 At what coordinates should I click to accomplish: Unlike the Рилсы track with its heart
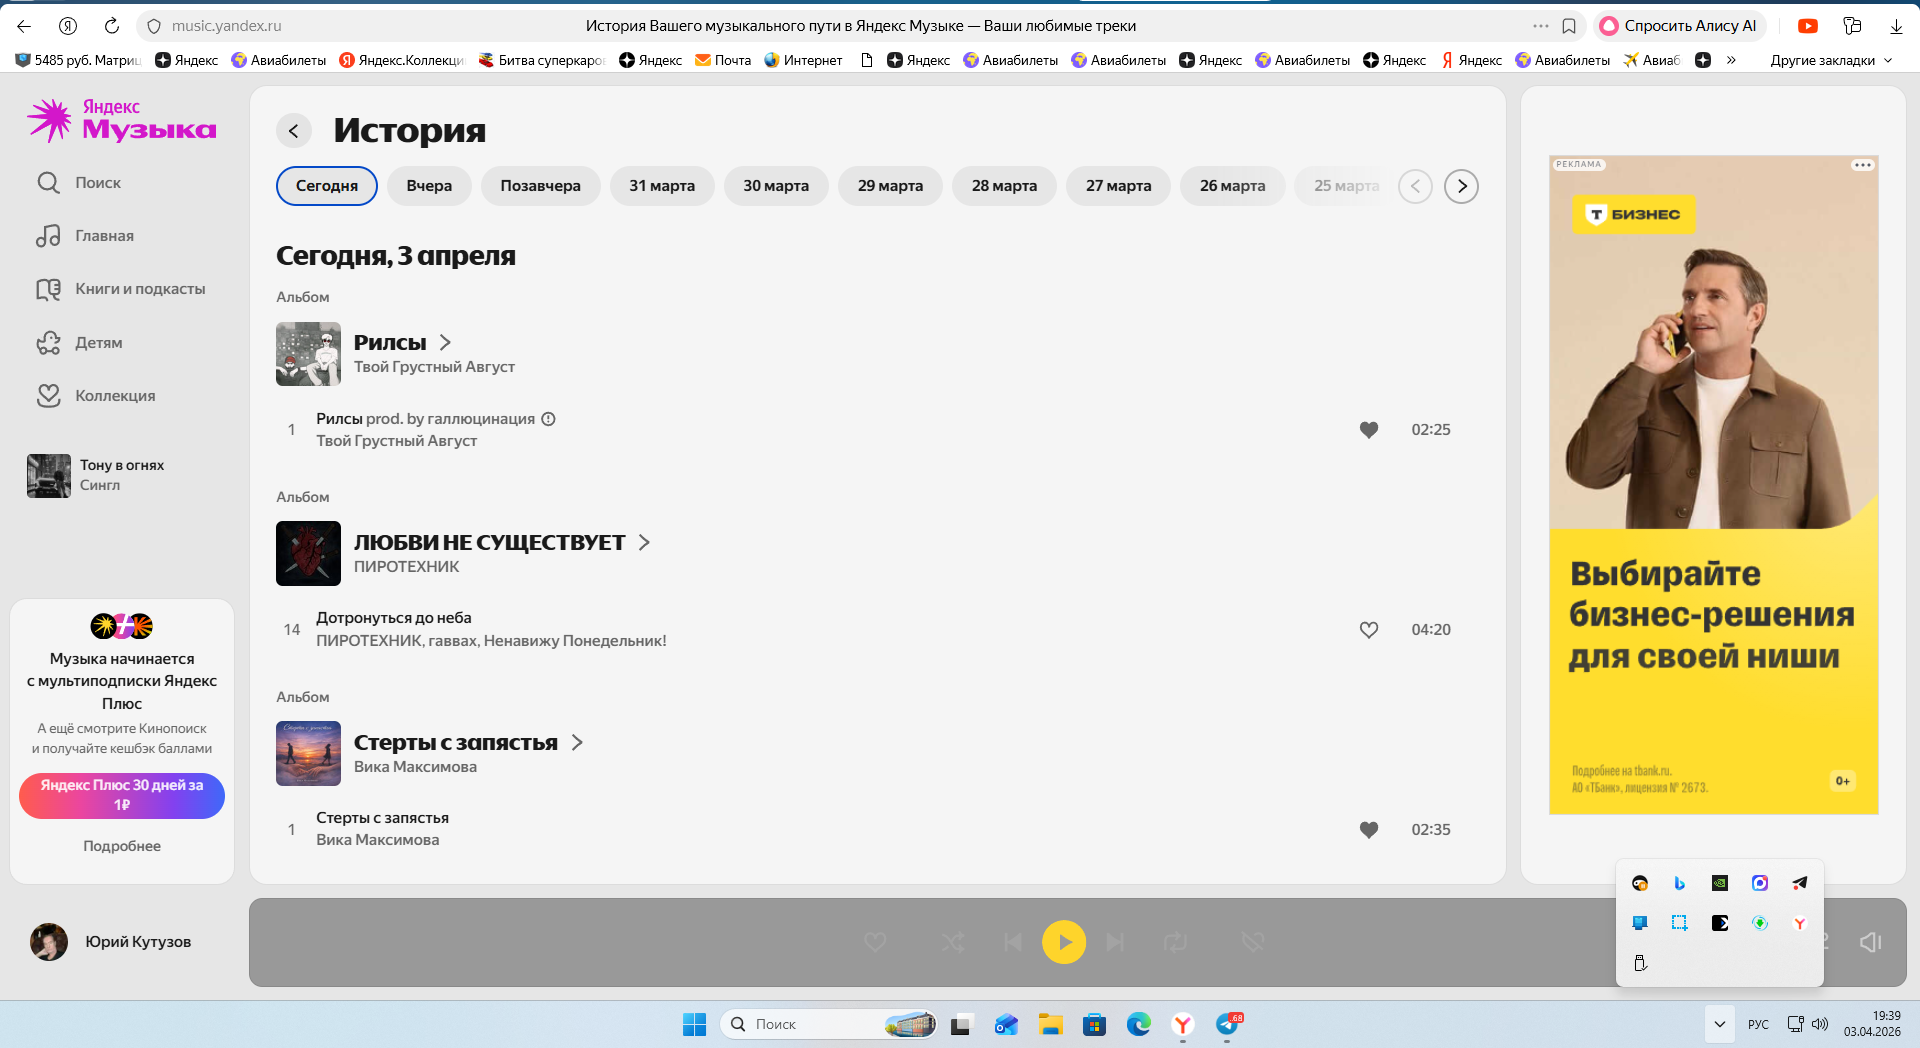coord(1369,430)
